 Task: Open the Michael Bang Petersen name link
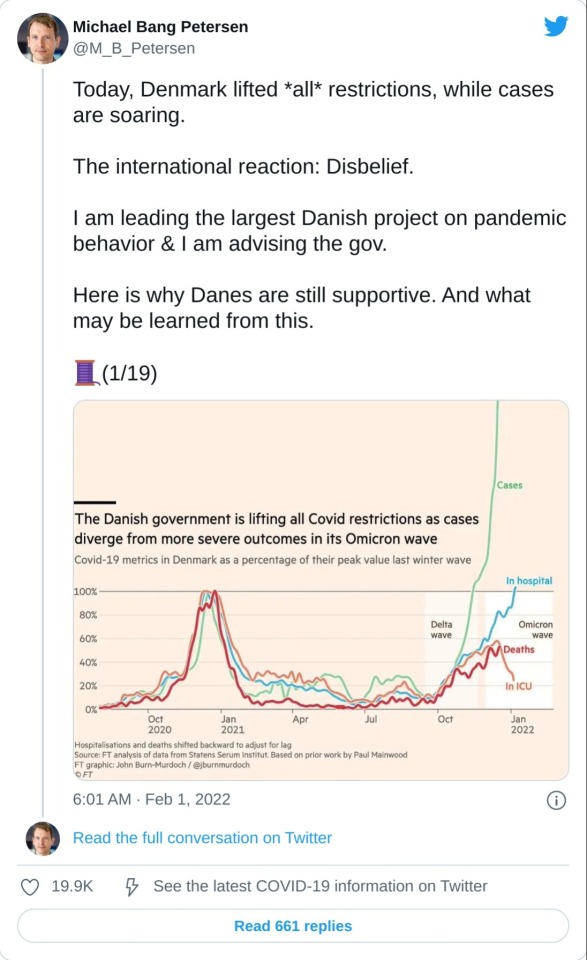pyautogui.click(x=160, y=27)
